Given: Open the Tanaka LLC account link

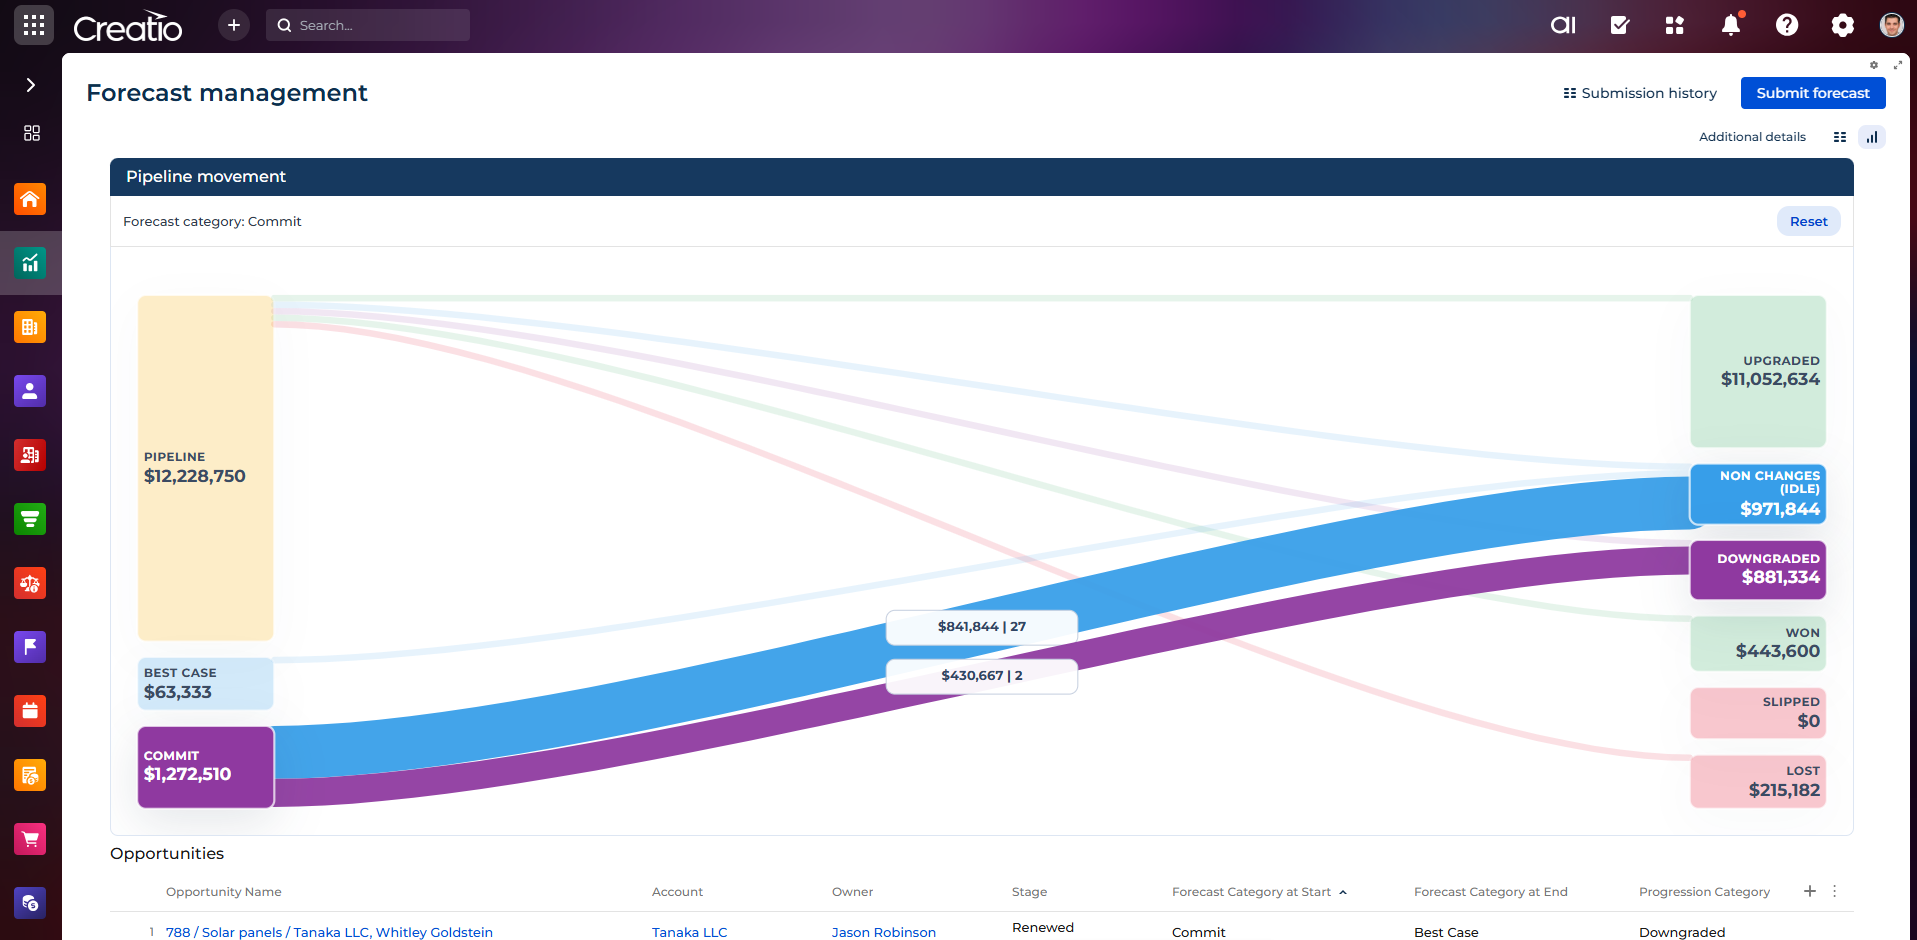Looking at the screenshot, I should (x=689, y=932).
